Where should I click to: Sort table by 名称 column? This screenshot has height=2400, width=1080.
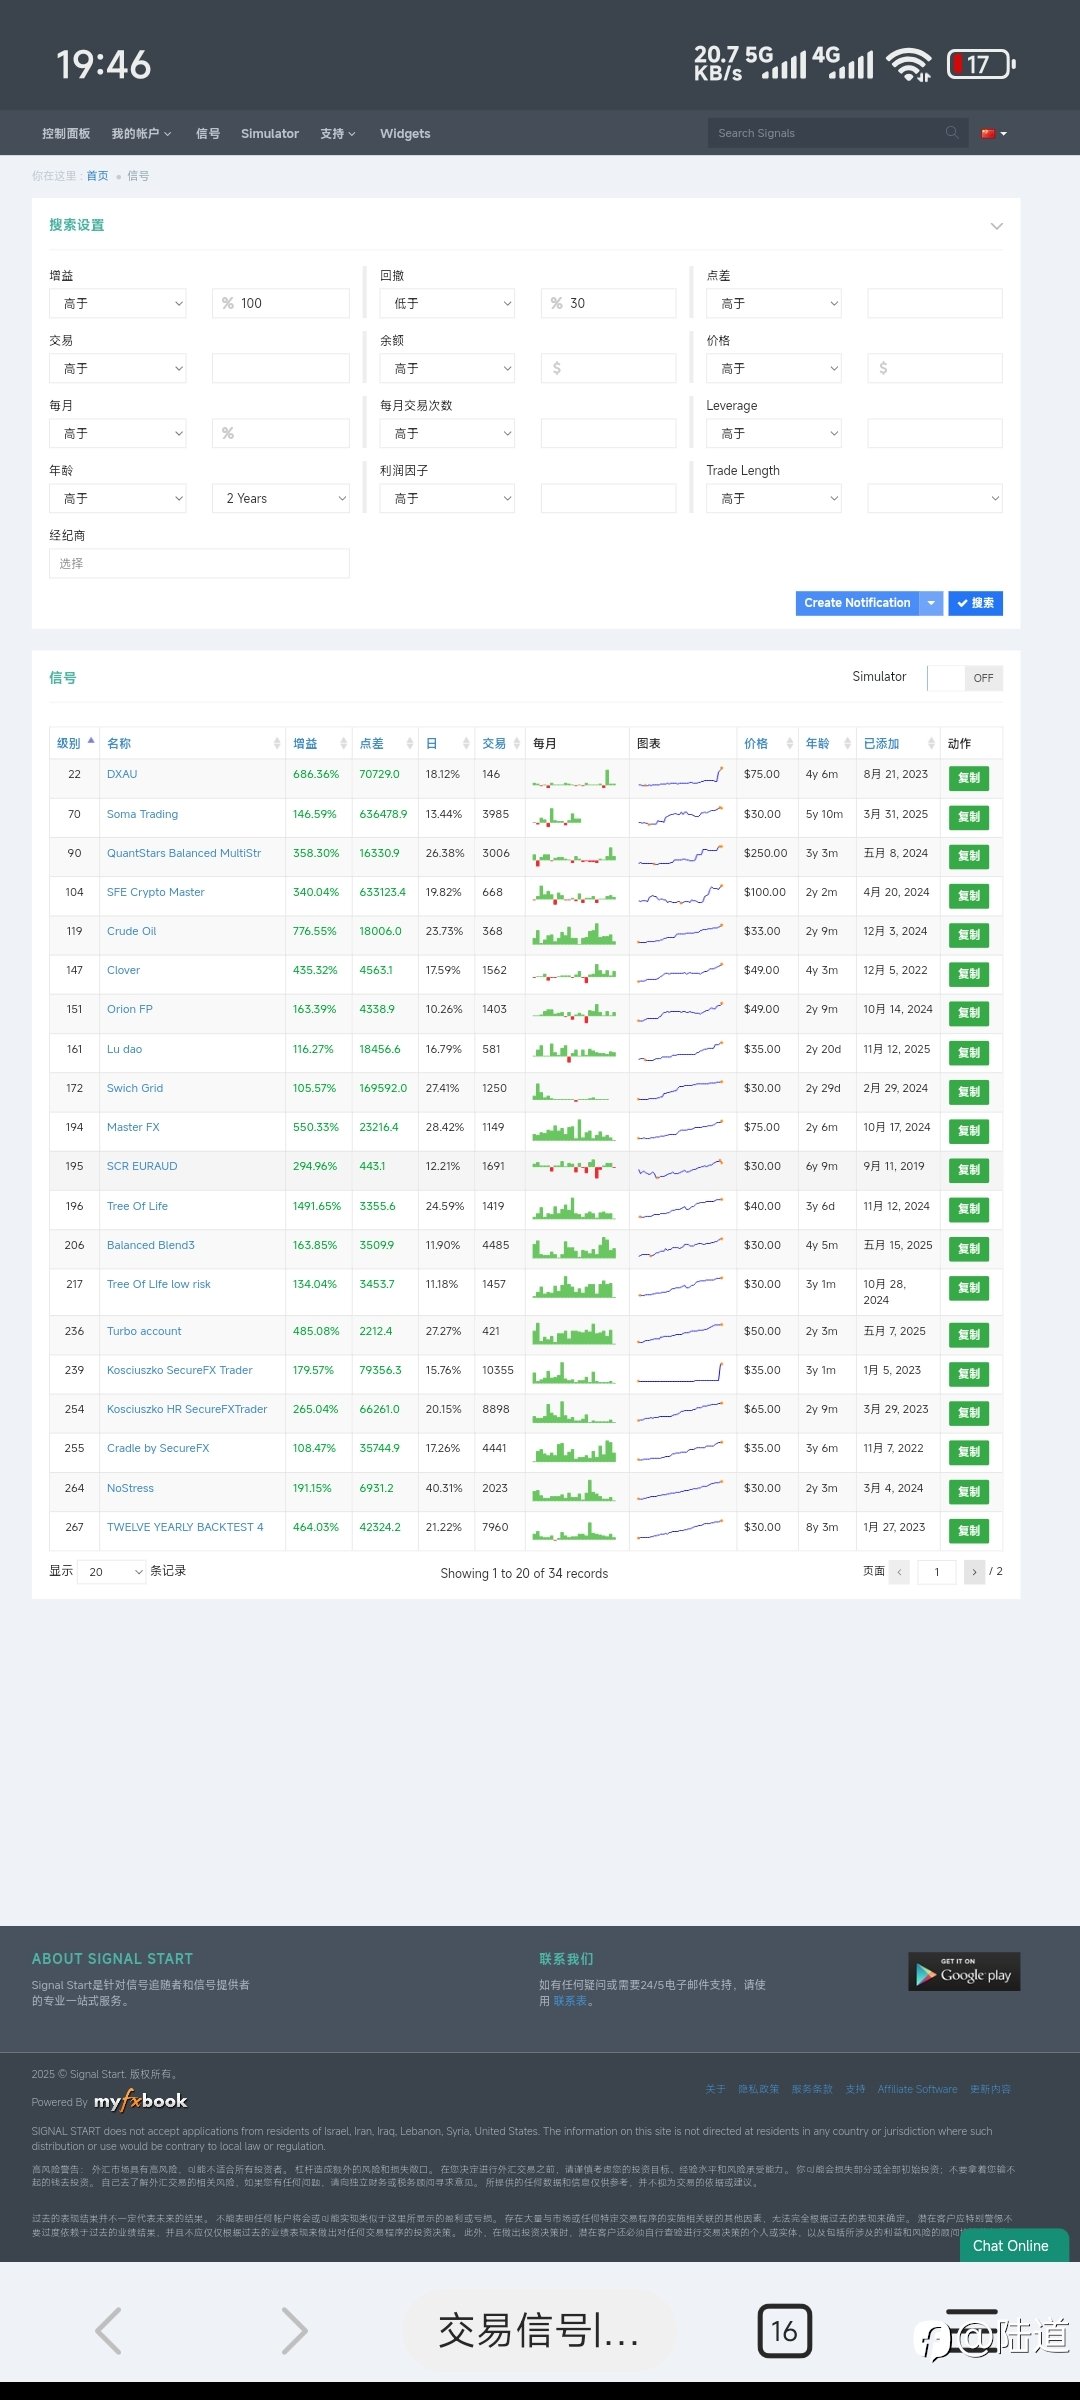[x=192, y=743]
